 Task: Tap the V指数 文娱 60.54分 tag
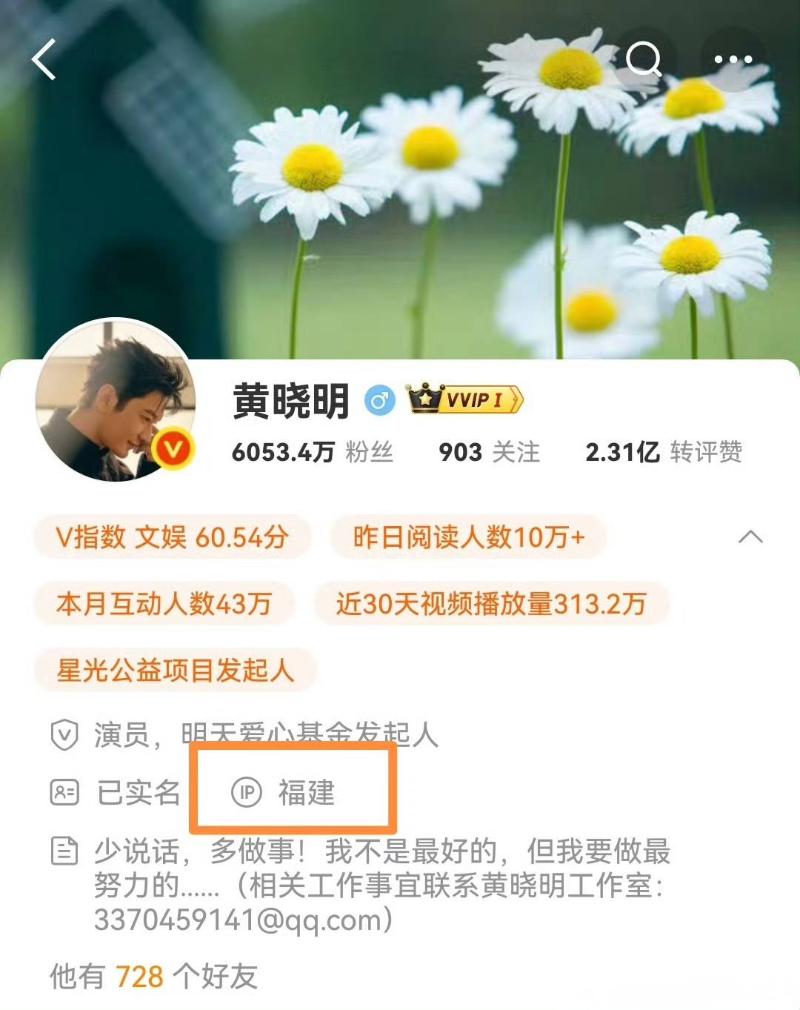[x=172, y=537]
